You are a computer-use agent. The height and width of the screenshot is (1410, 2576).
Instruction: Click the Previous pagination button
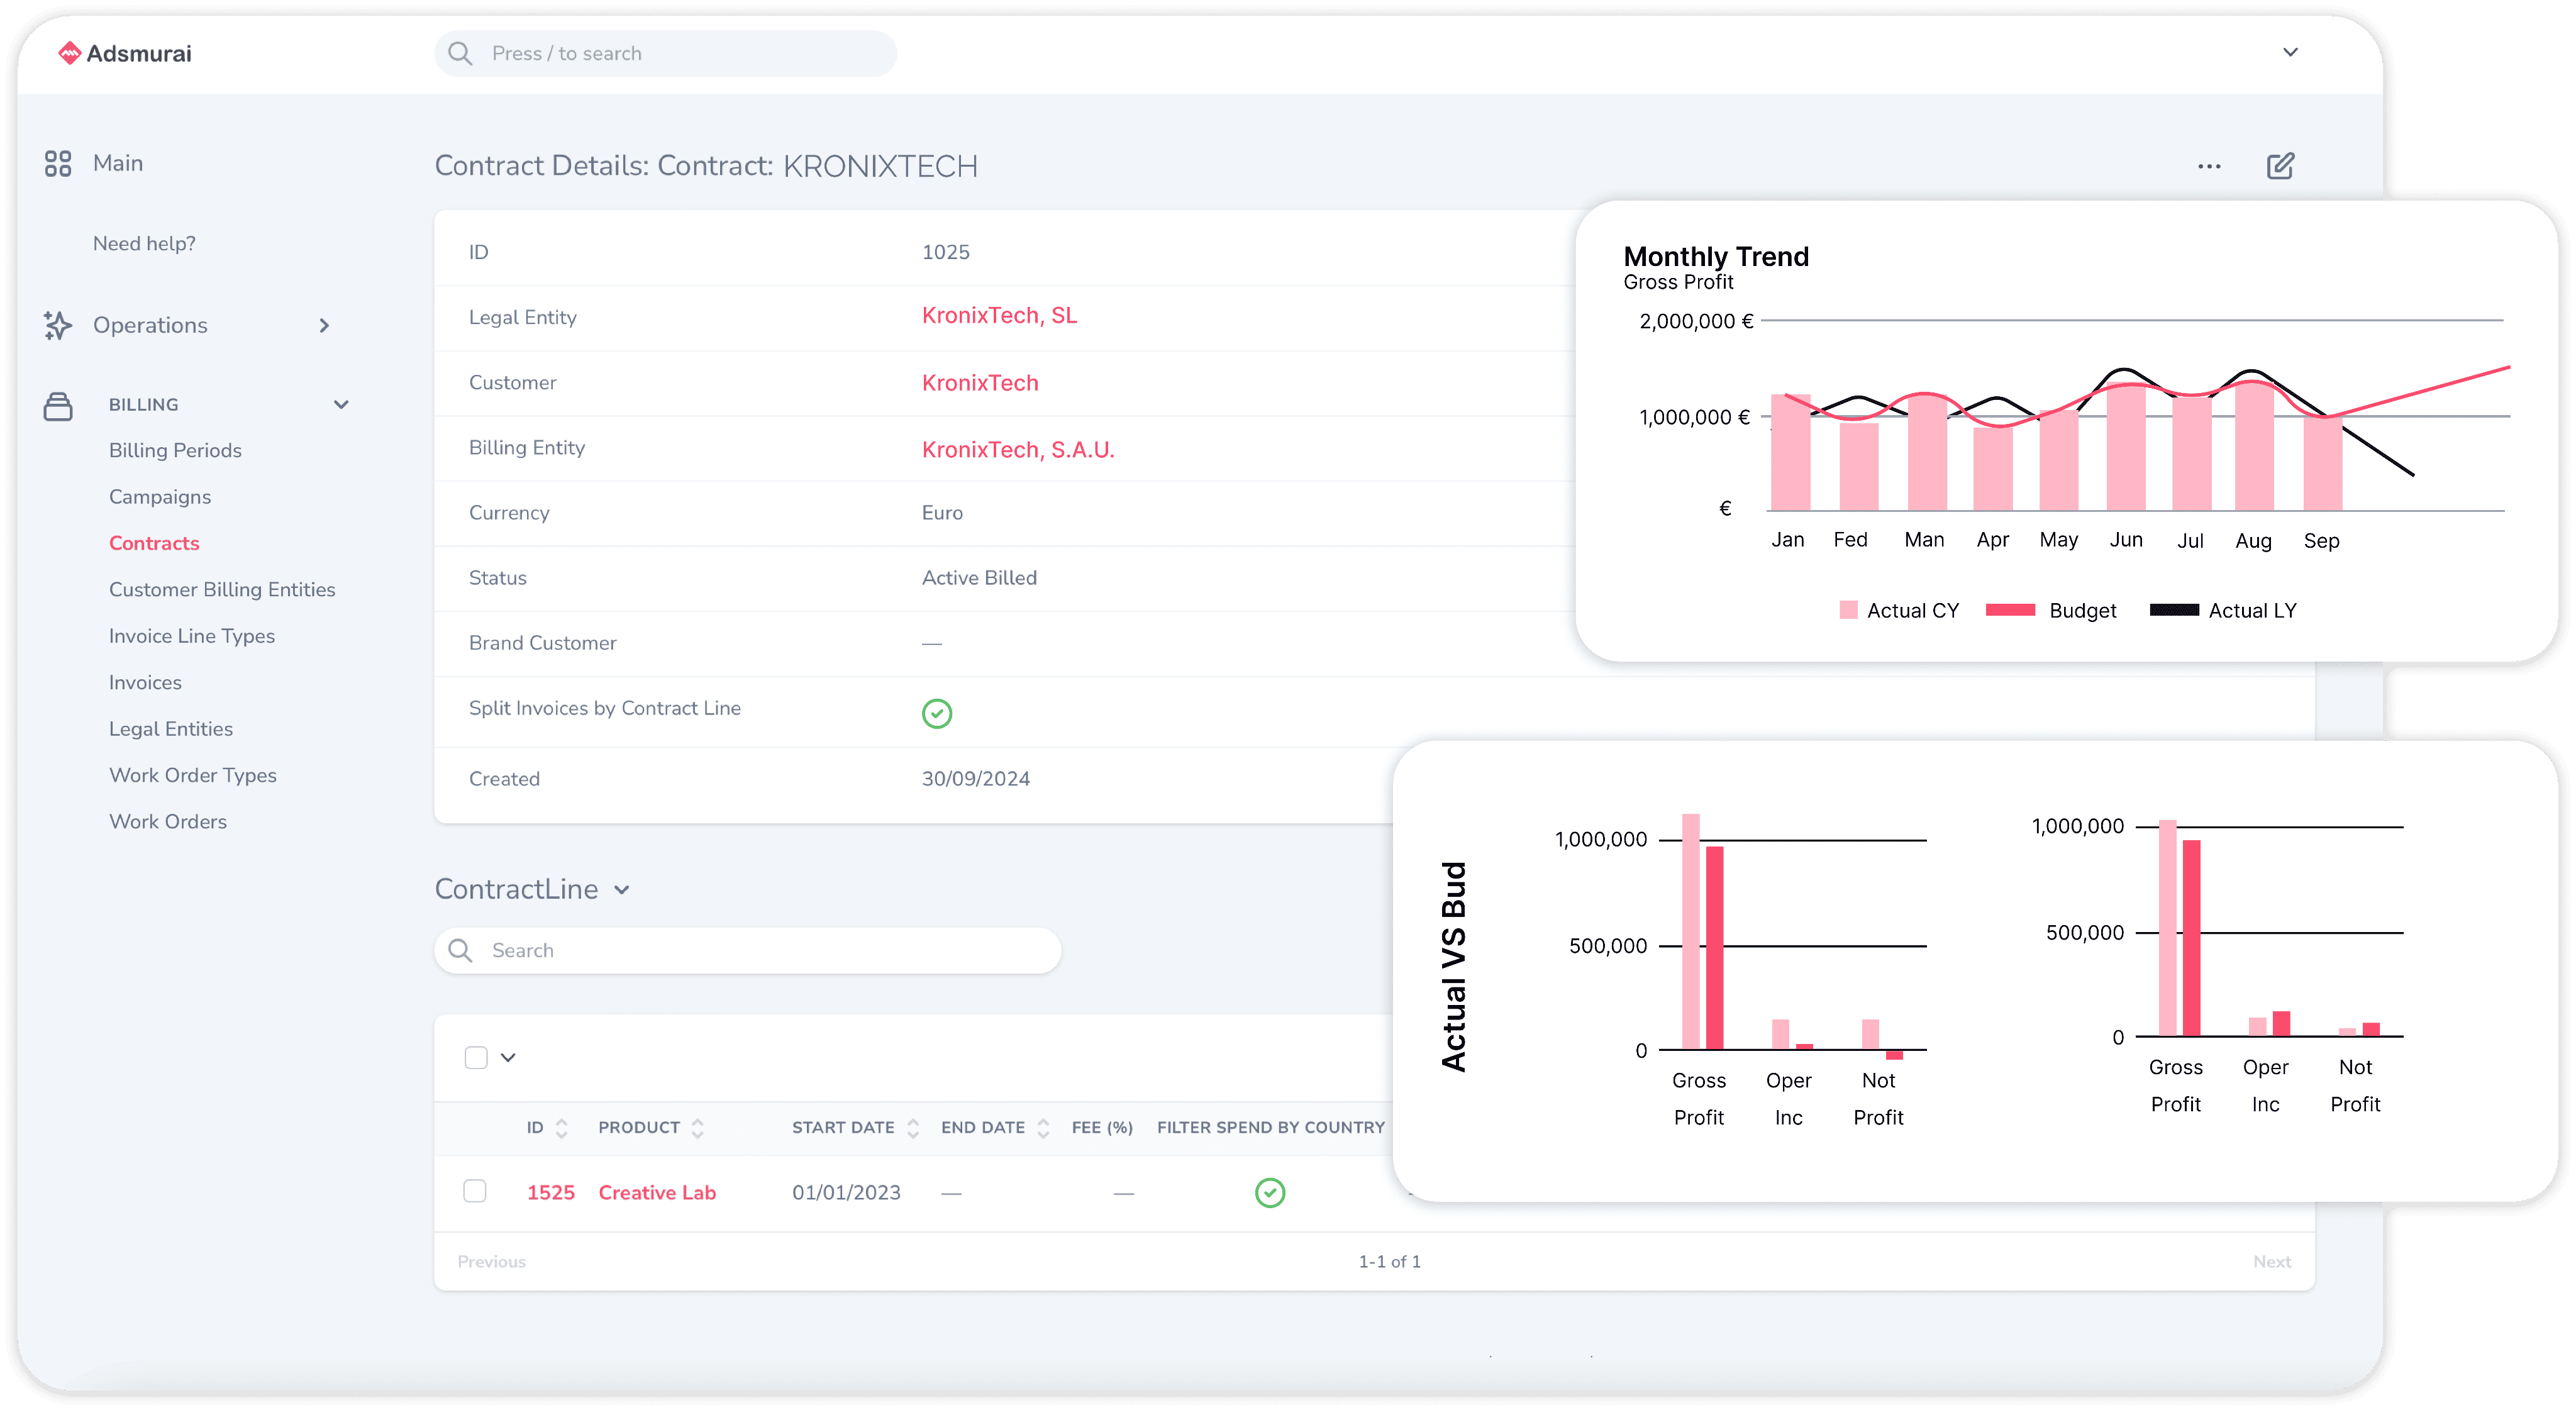pyautogui.click(x=491, y=1262)
